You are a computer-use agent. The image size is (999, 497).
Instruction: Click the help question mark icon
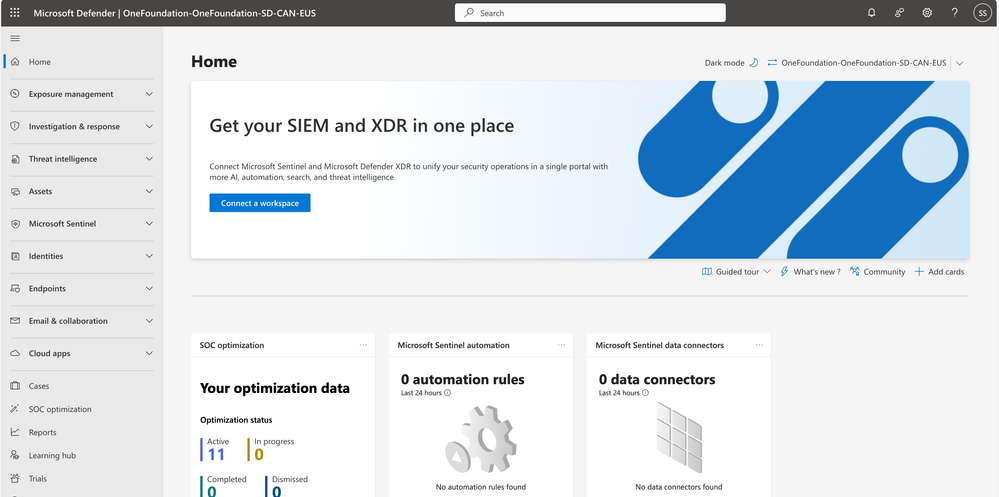[954, 13]
